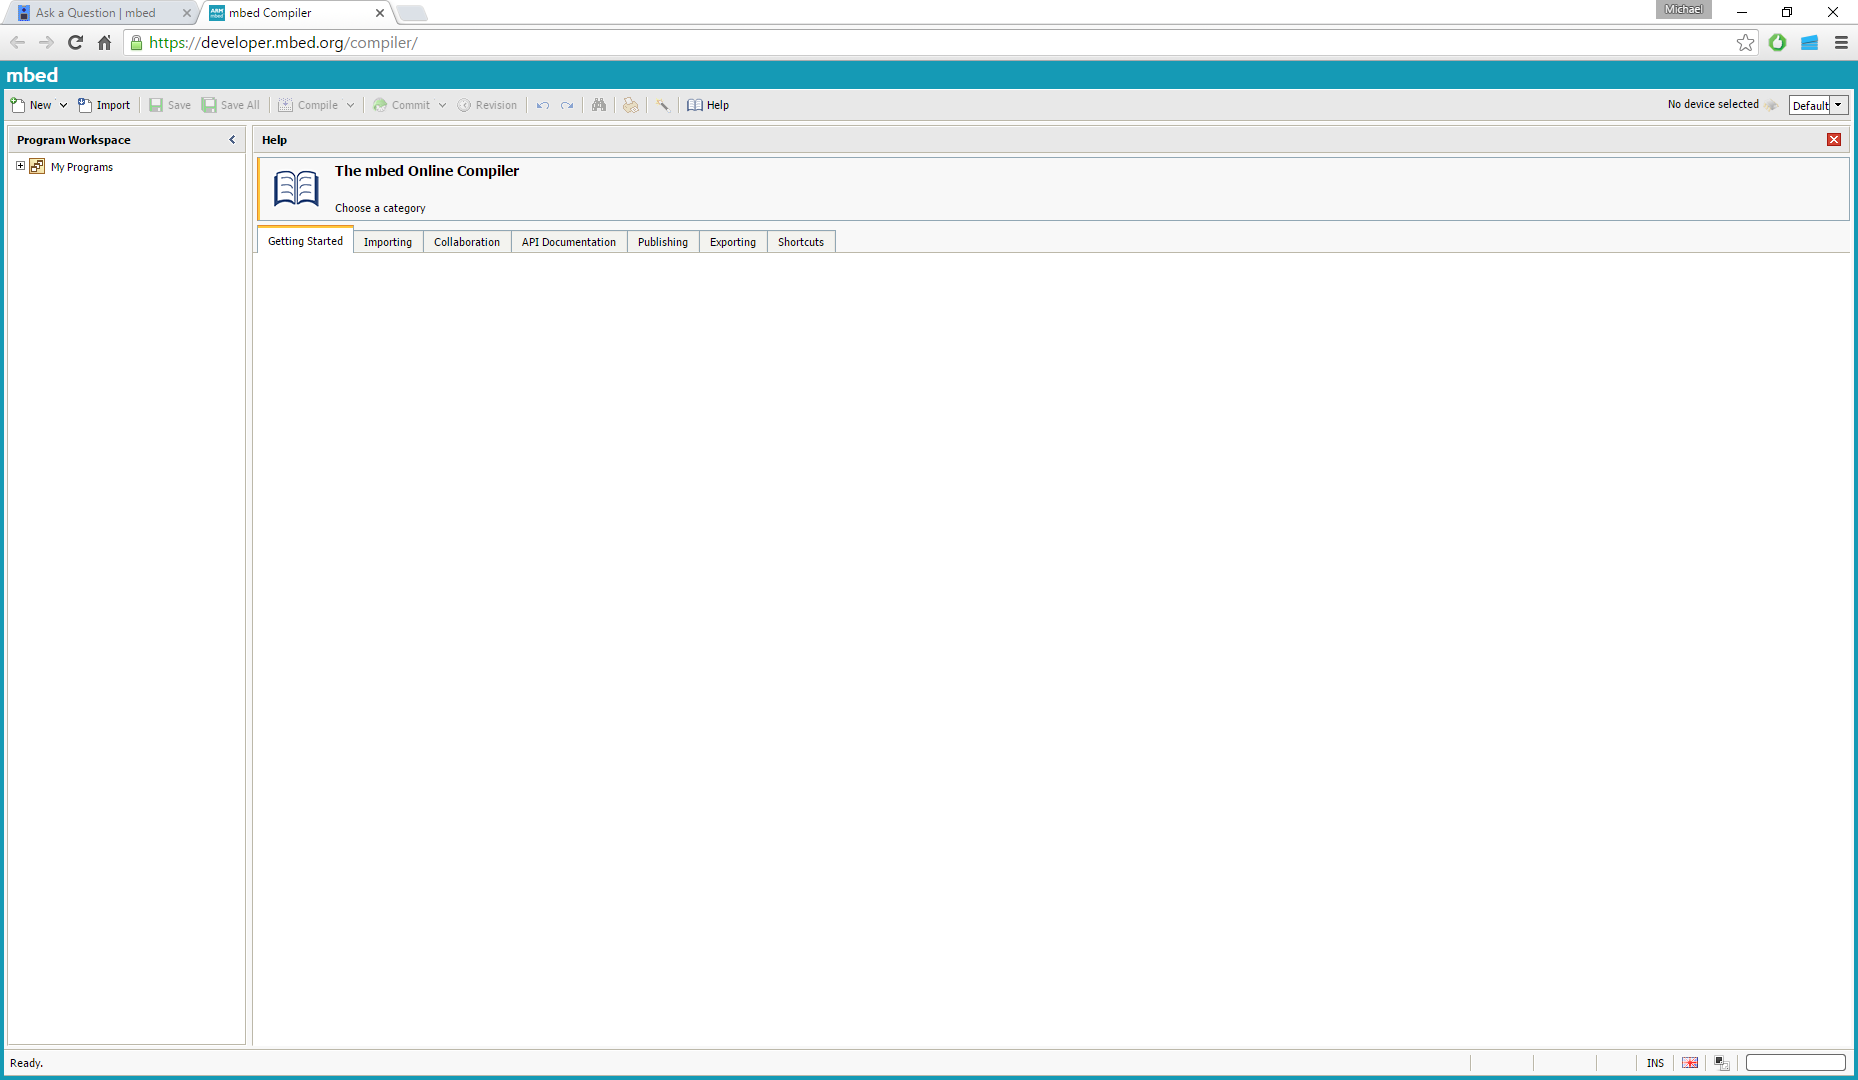The height and width of the screenshot is (1080, 1858).
Task: Click the UK flag language icon
Action: click(1690, 1063)
